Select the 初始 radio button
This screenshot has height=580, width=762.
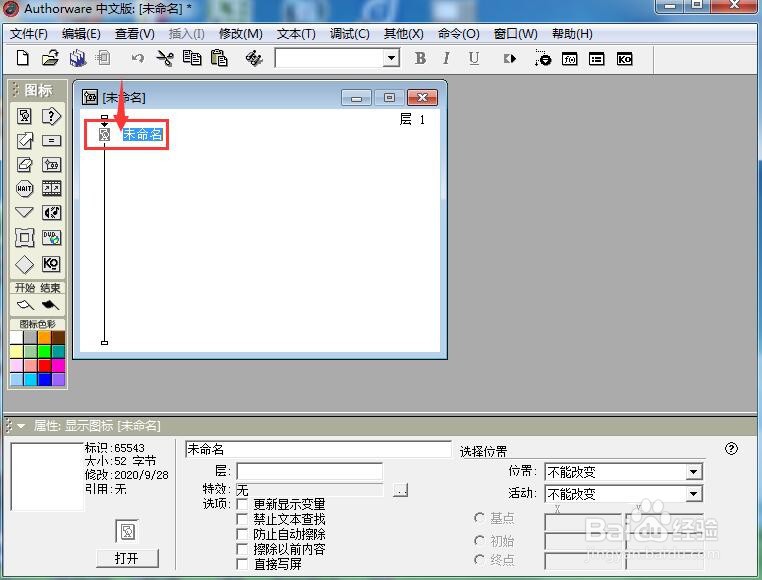(x=479, y=540)
